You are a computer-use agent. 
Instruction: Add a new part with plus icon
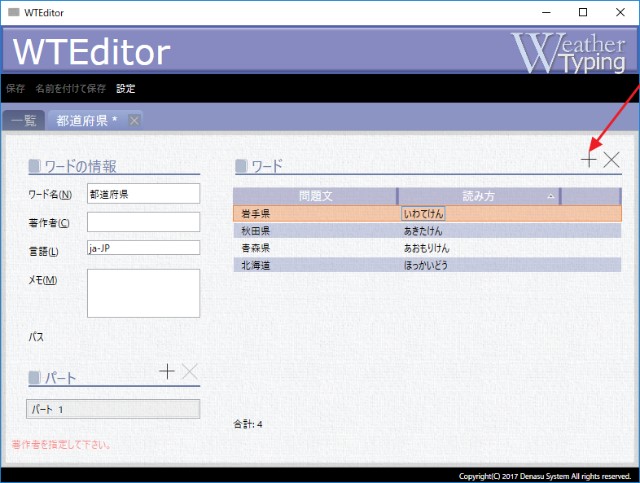(x=167, y=372)
